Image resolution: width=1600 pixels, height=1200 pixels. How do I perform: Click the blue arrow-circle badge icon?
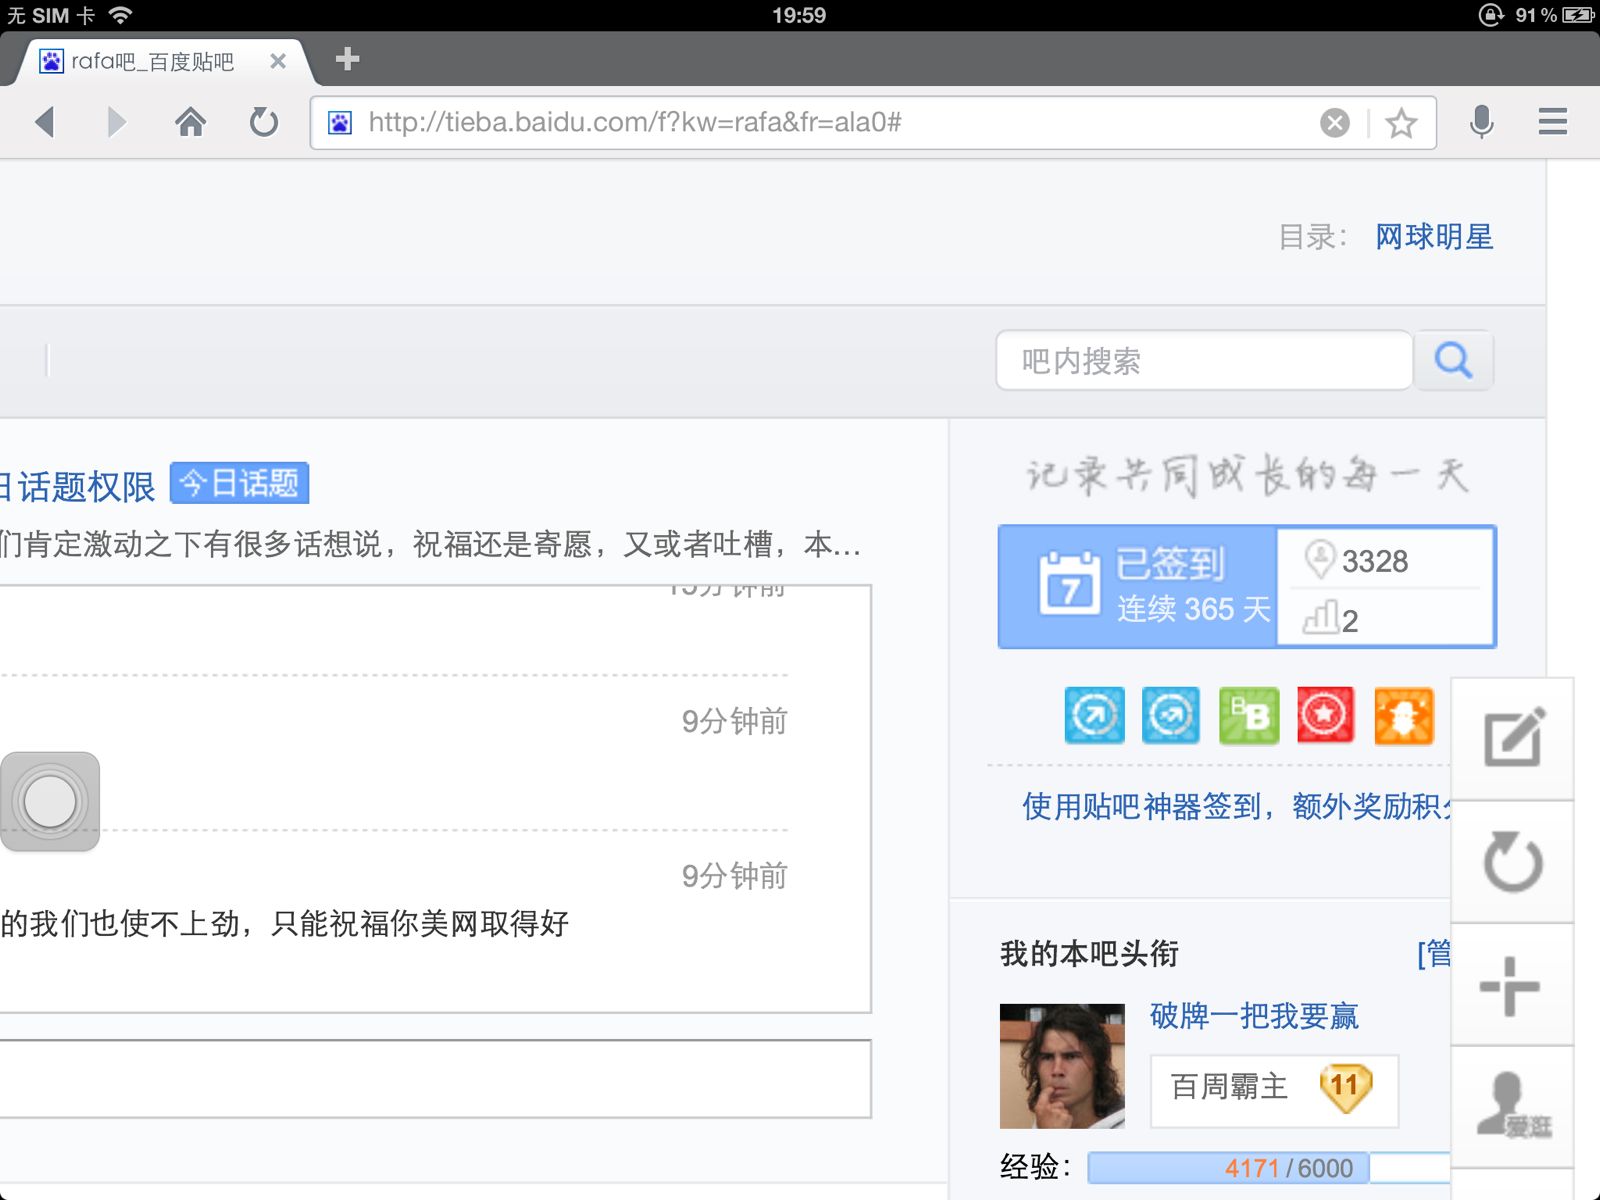(1094, 715)
